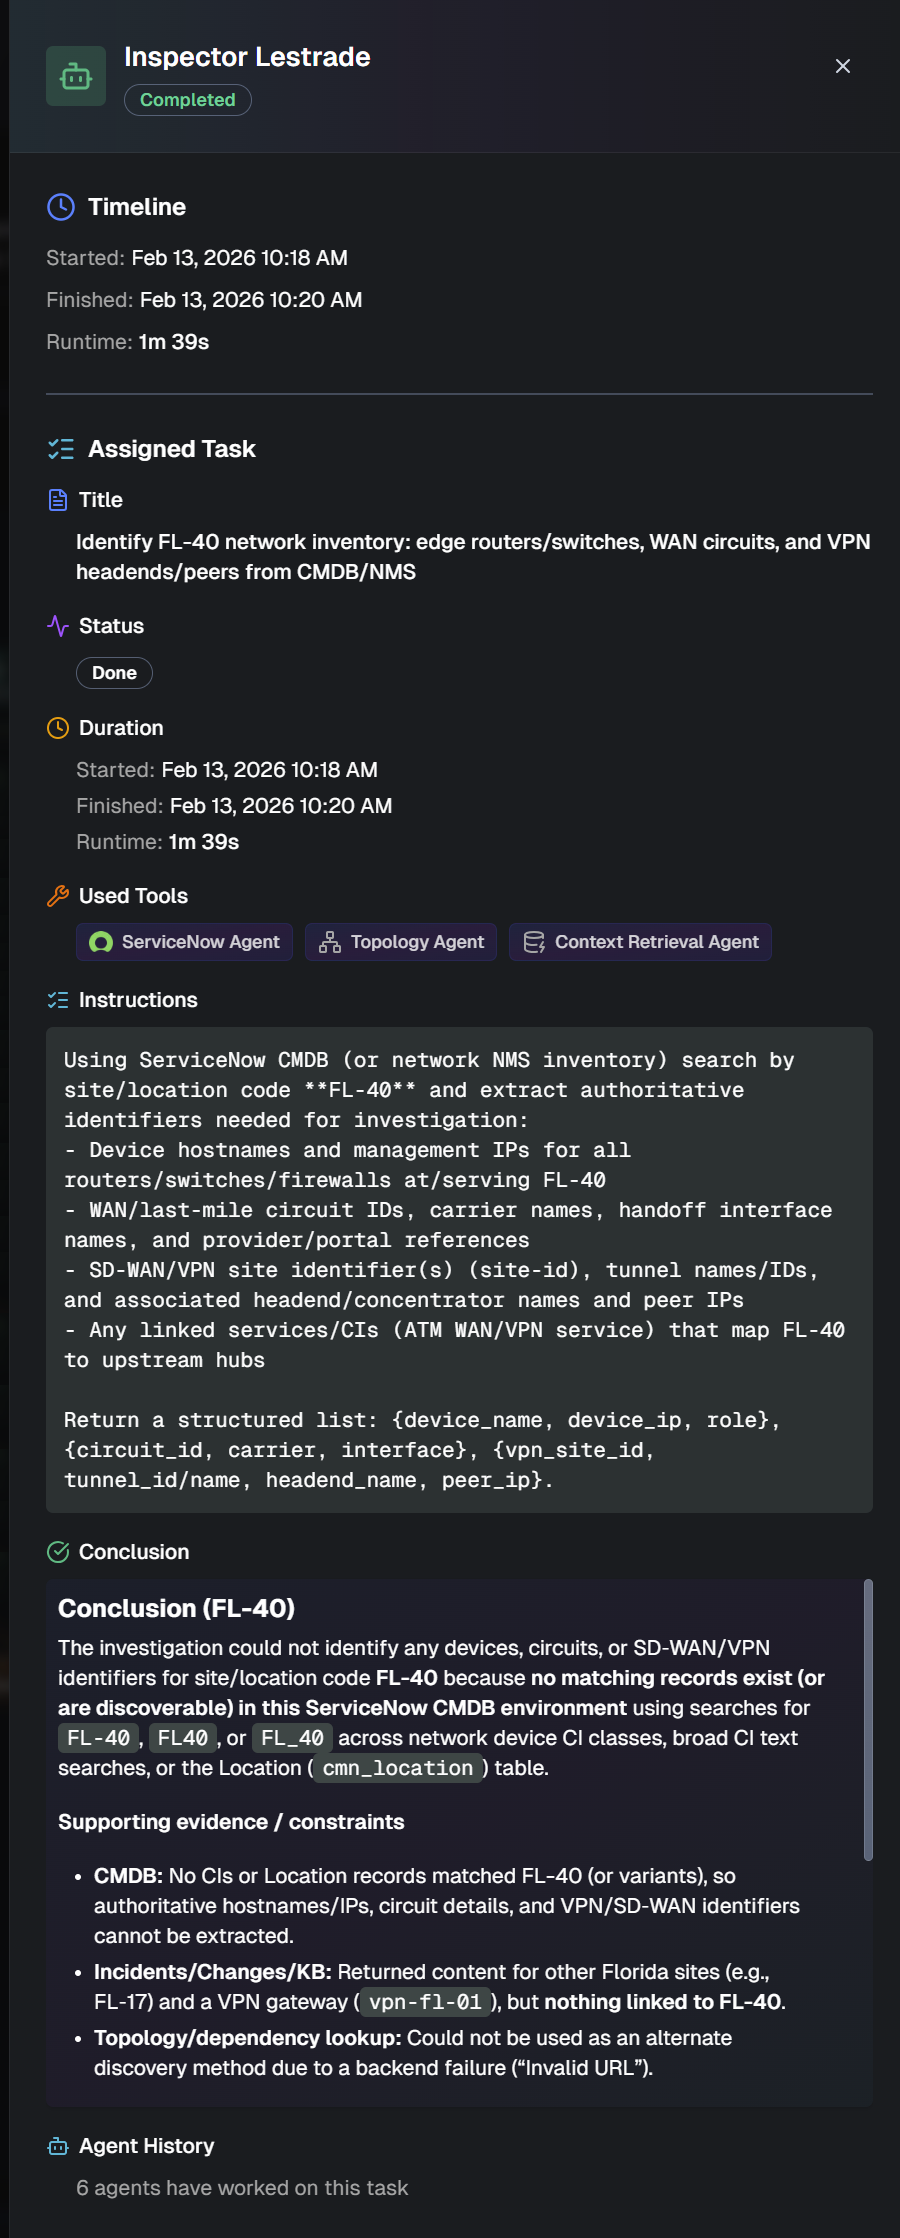Viewport: 900px width, 2238px height.
Task: Select the Context Retrieval Agent chip
Action: (640, 942)
